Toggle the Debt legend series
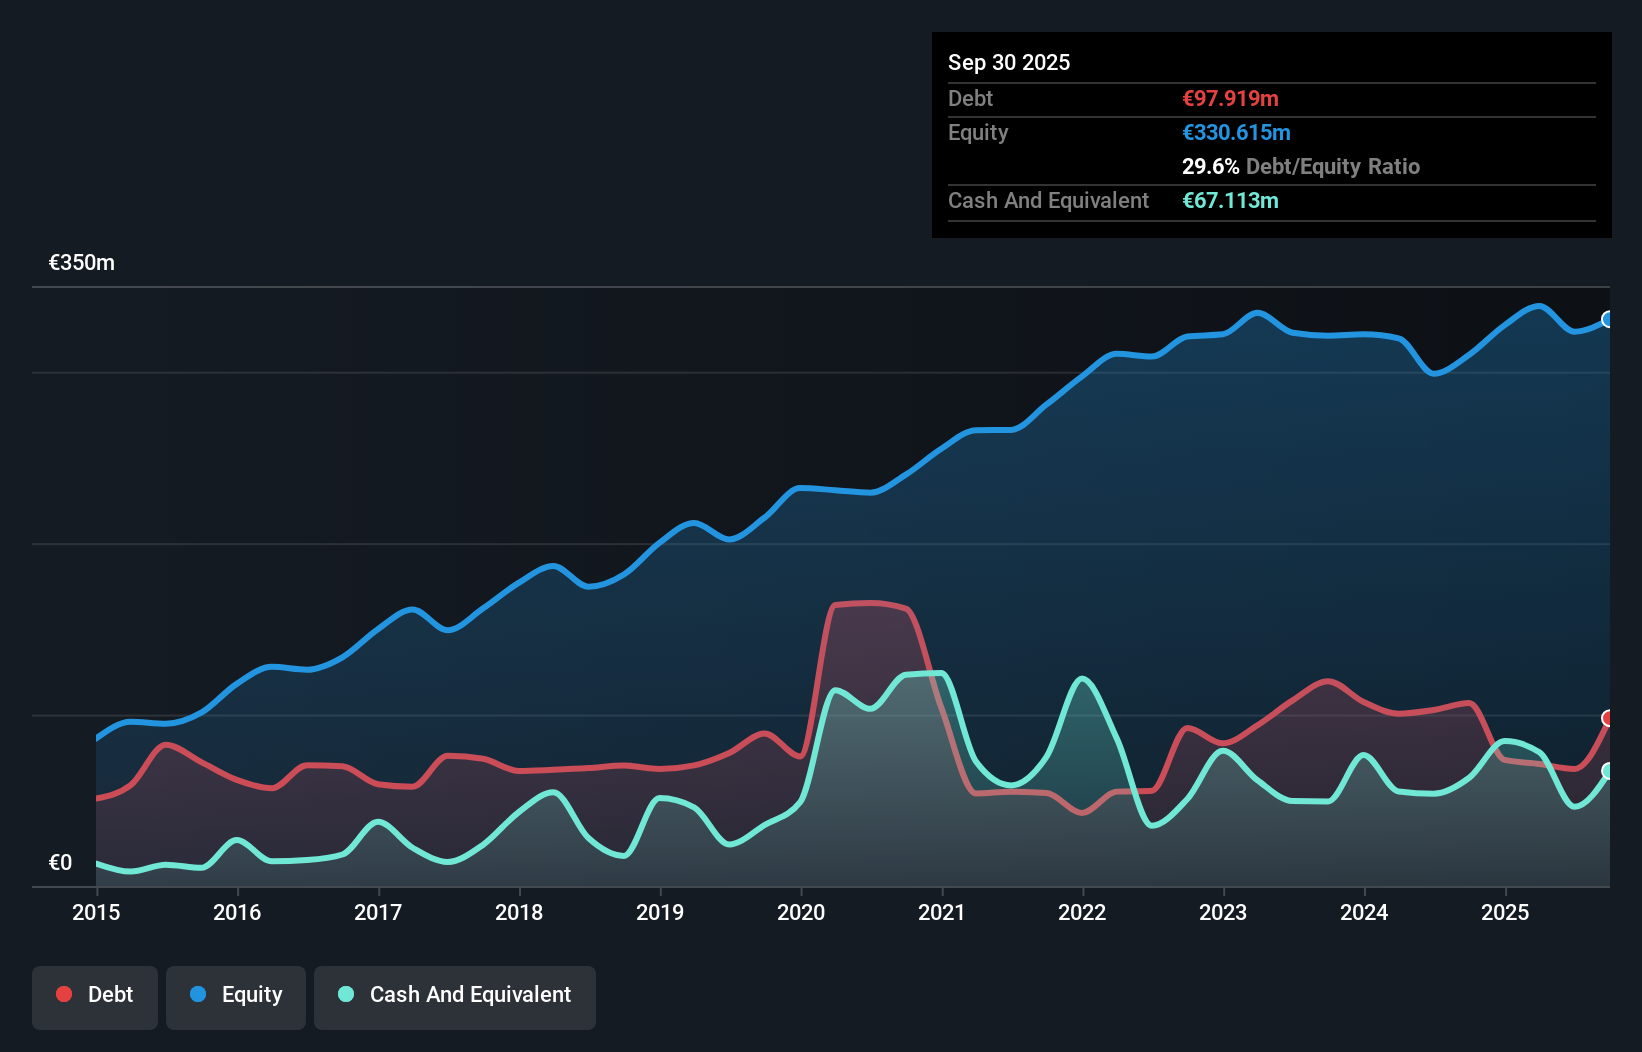Image resolution: width=1642 pixels, height=1052 pixels. (95, 995)
